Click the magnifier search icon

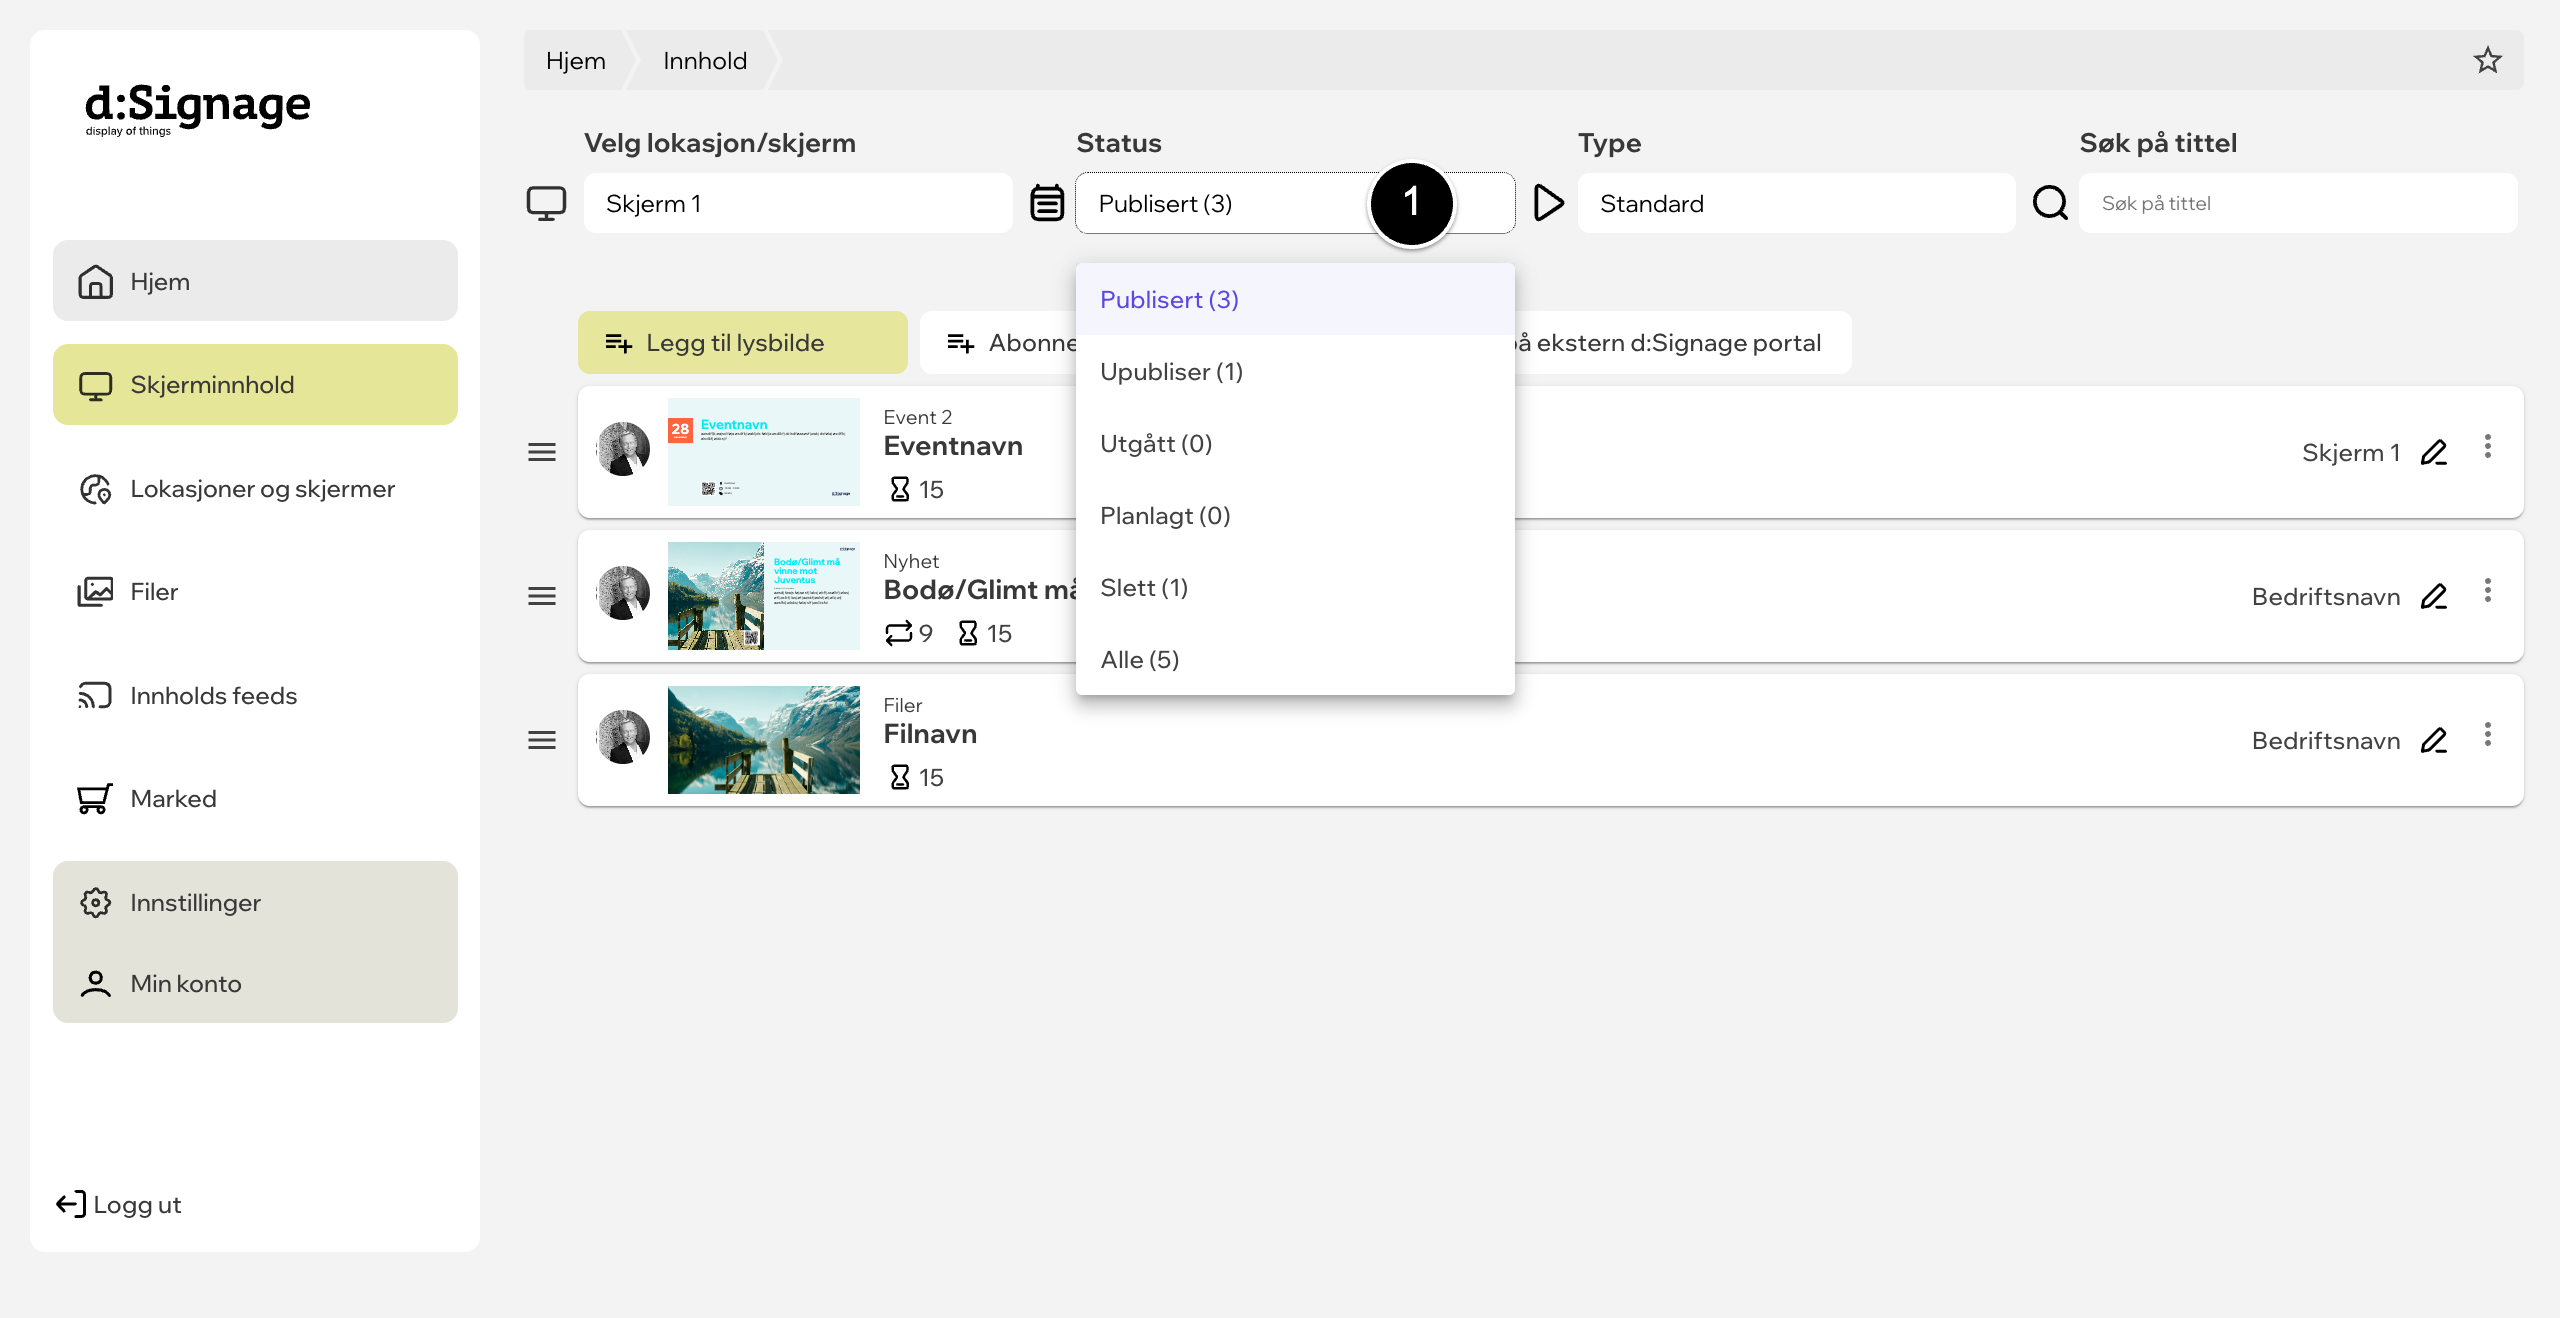(x=2050, y=203)
